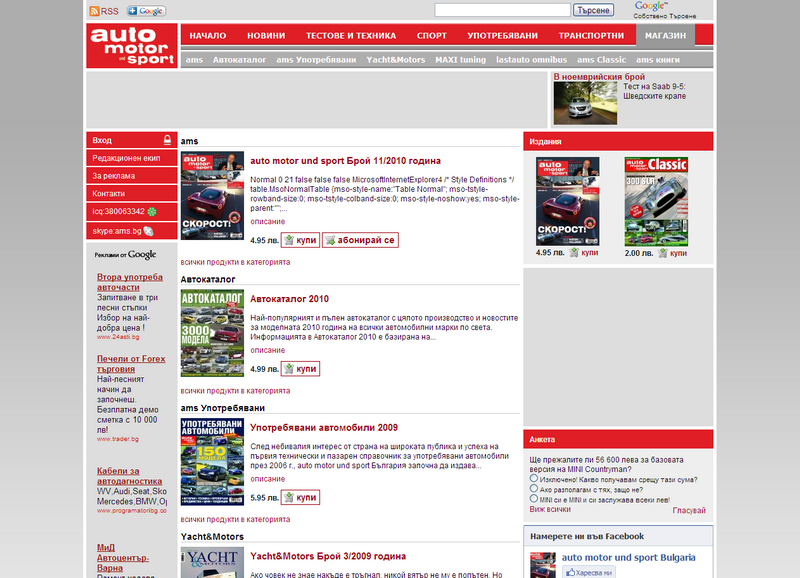Image resolution: width=800 pixels, height=578 pixels.
Task: Open Контакти sidebar link
Action: click(132, 194)
